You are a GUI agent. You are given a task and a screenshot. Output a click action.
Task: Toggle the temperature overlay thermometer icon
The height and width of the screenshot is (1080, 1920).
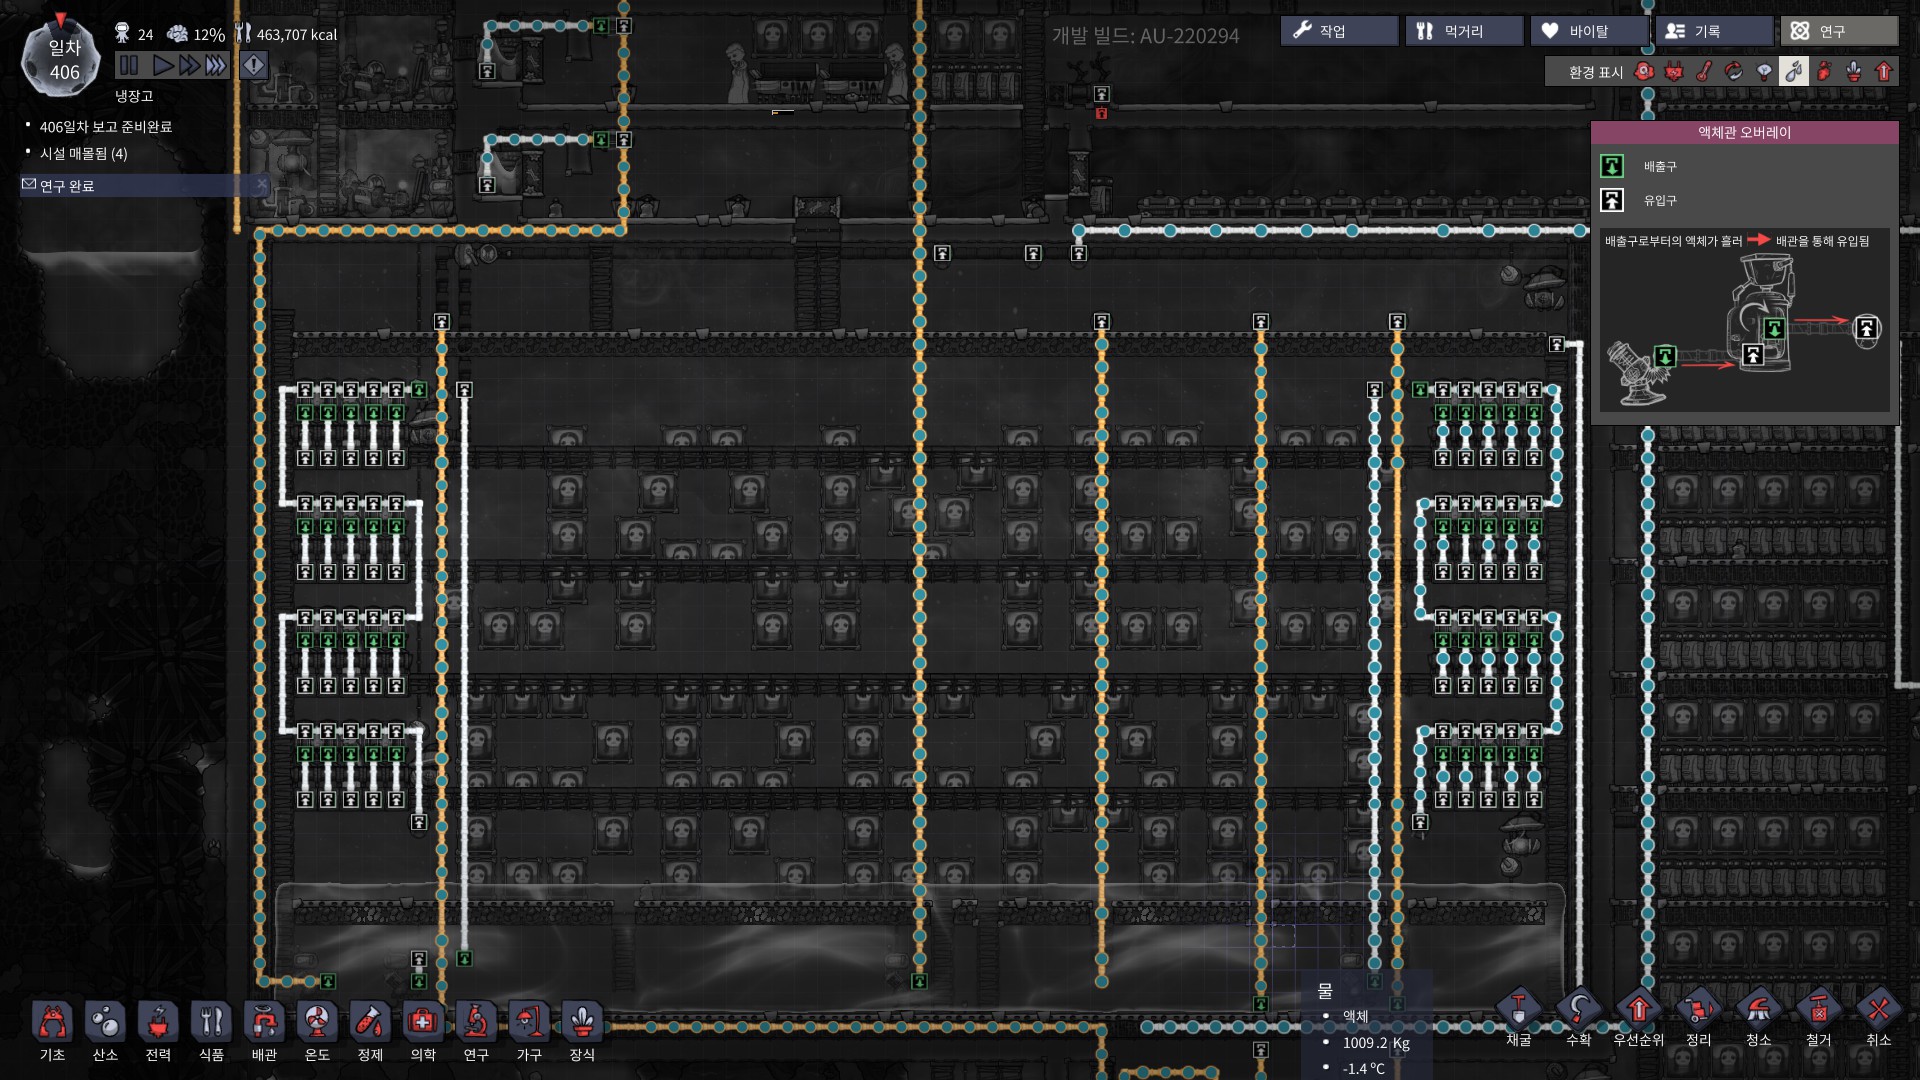click(x=1704, y=72)
